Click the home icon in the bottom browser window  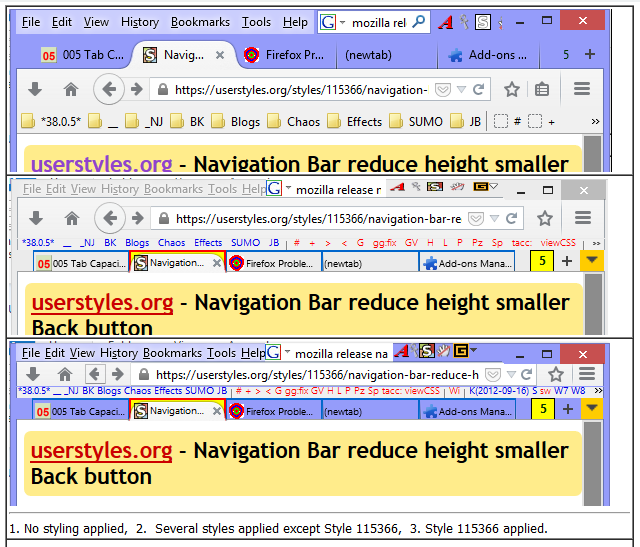[x=65, y=374]
